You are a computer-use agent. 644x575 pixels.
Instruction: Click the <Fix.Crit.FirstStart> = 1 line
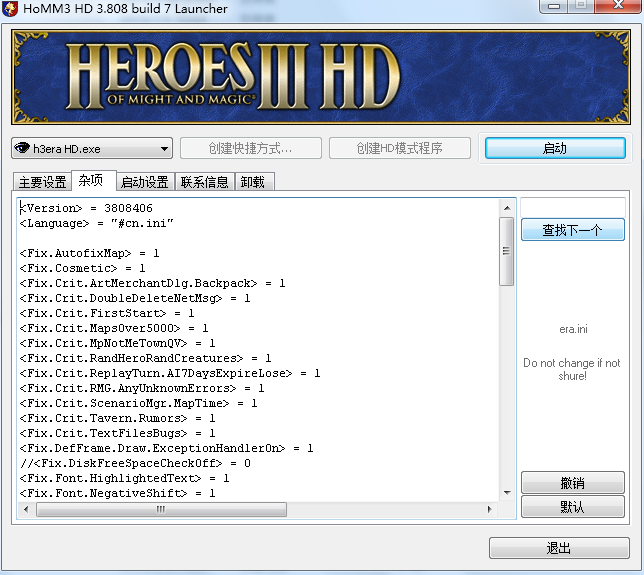107,313
